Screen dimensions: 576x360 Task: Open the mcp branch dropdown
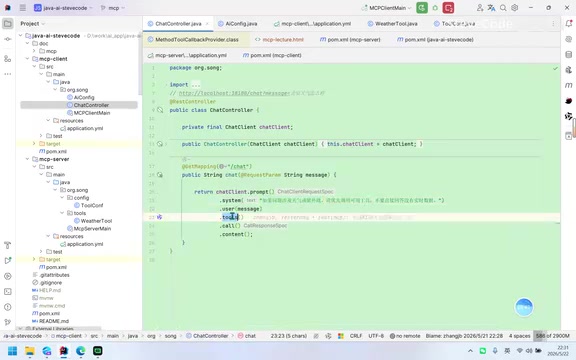pos(113,8)
